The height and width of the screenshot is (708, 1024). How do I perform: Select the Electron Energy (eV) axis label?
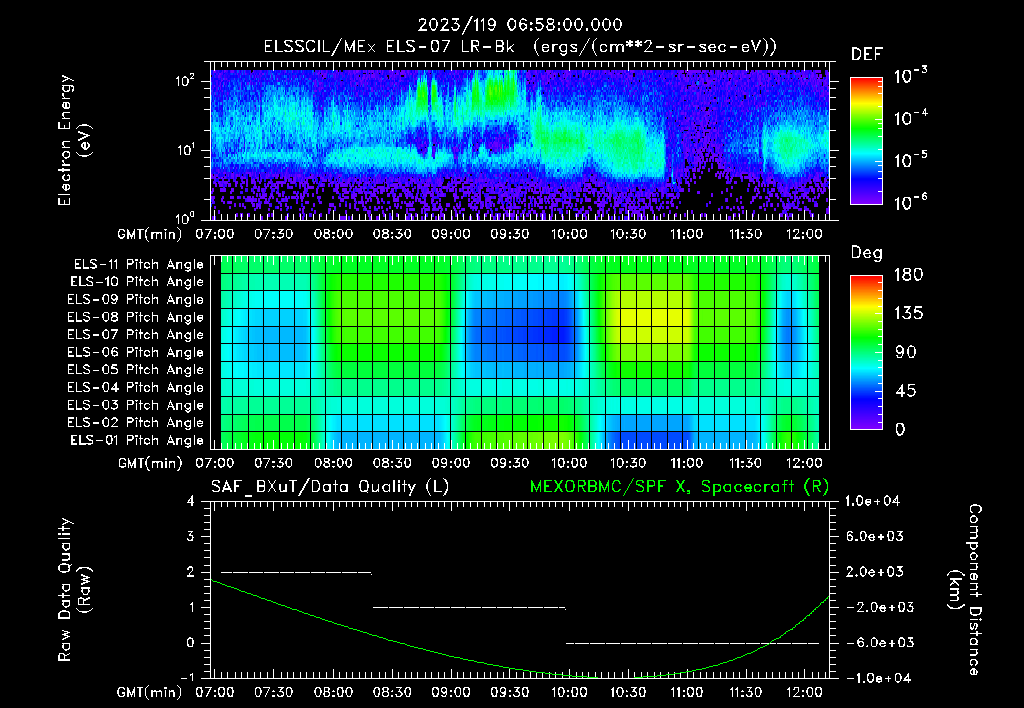pos(74,140)
